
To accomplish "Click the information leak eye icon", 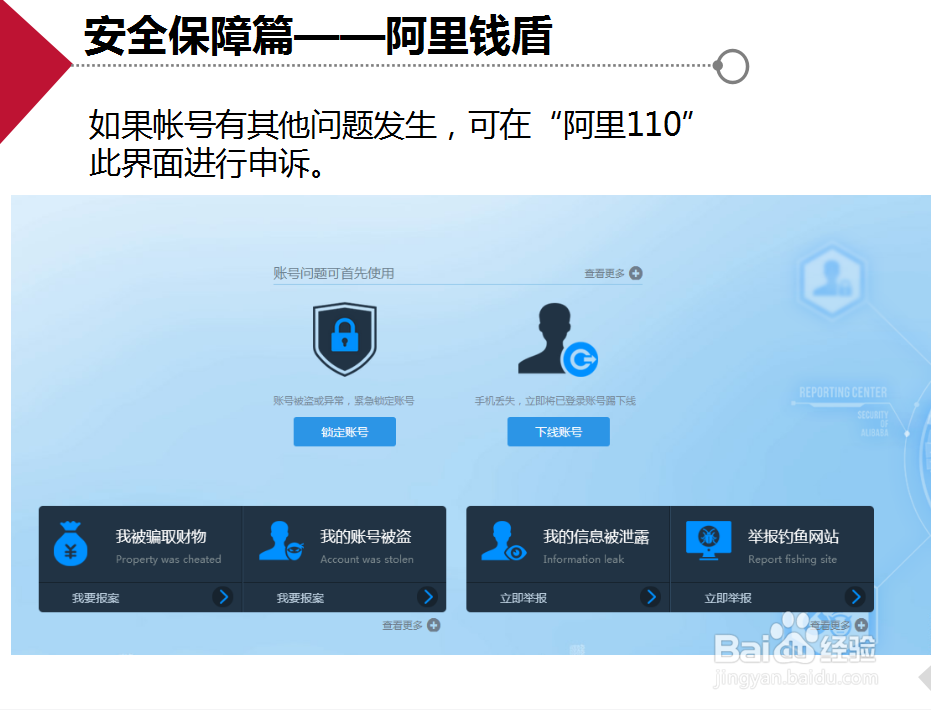I will pyautogui.click(x=504, y=541).
